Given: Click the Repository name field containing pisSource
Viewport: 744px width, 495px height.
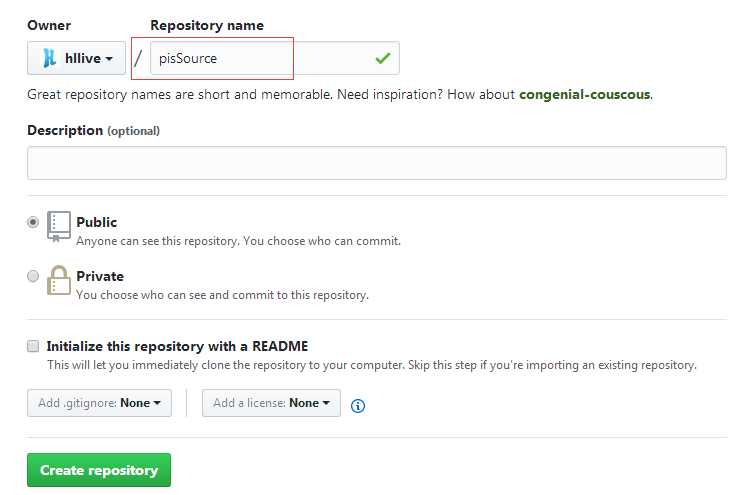Looking at the screenshot, I should [x=275, y=58].
